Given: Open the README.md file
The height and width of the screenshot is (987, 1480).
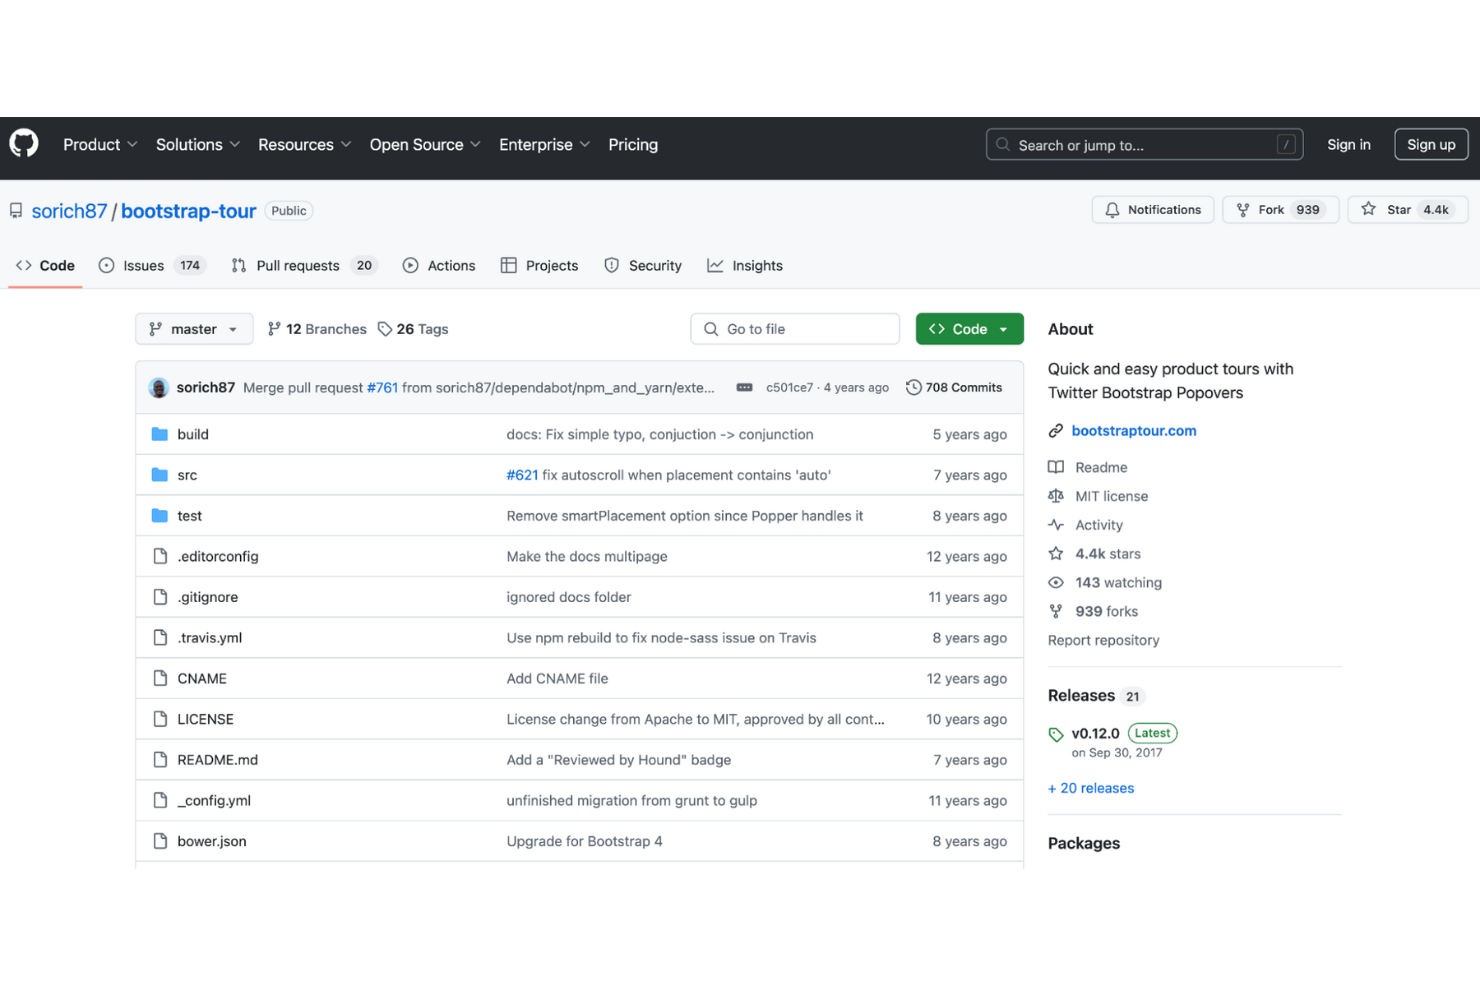Looking at the screenshot, I should [218, 760].
